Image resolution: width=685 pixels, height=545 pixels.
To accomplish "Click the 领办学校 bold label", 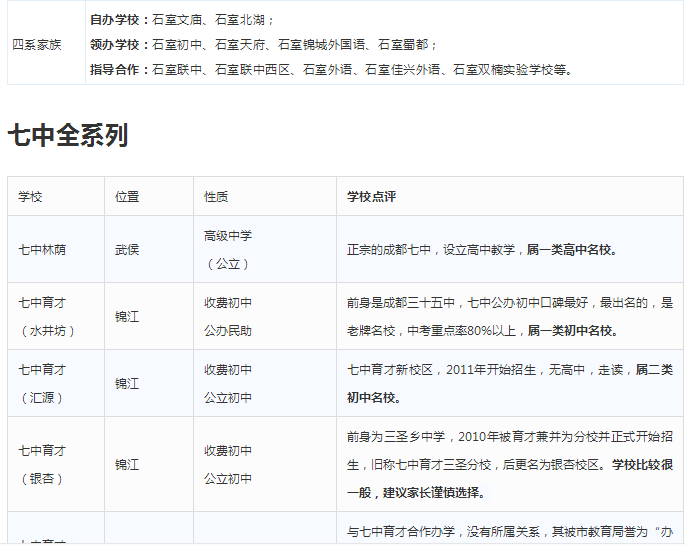I will click(x=119, y=45).
